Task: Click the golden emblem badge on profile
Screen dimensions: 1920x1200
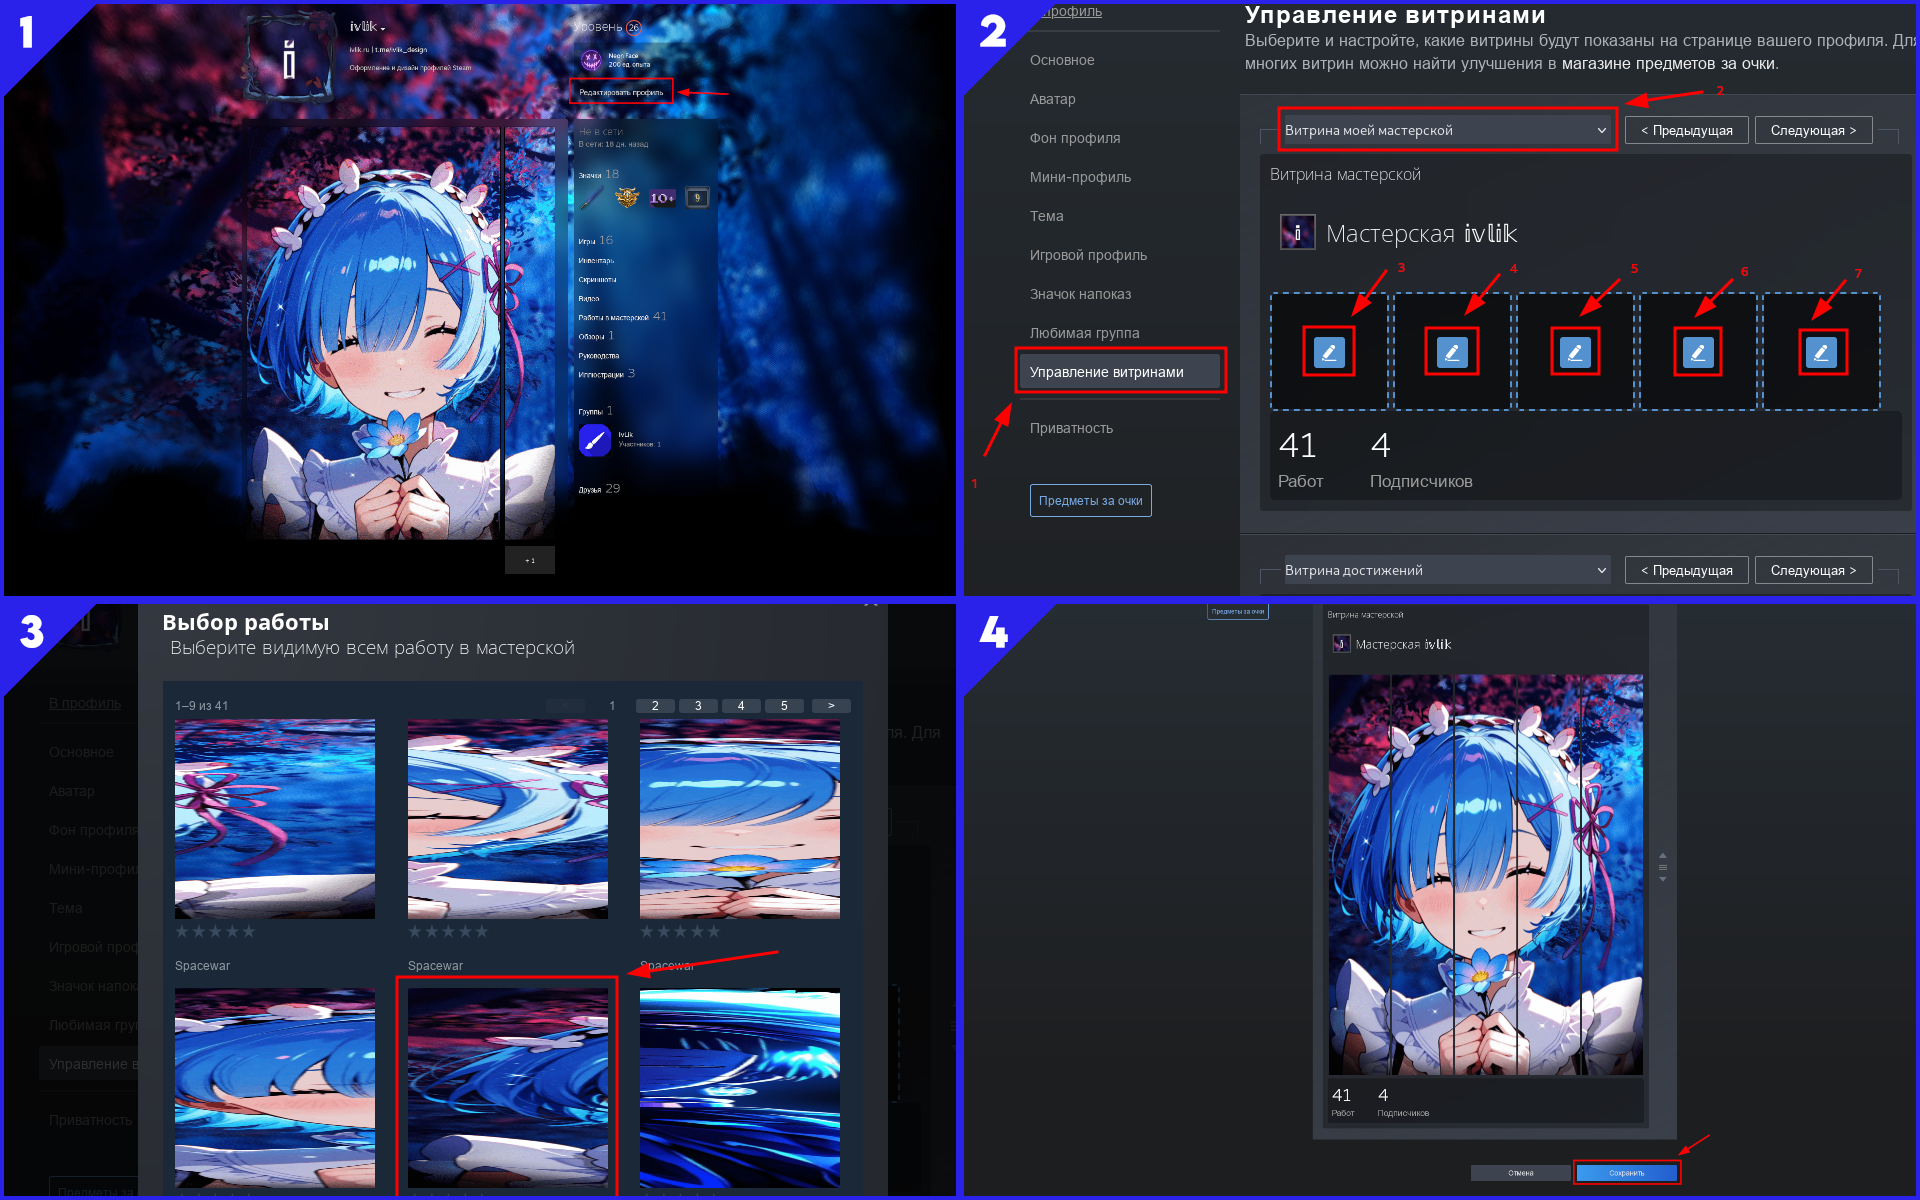Action: point(627,197)
